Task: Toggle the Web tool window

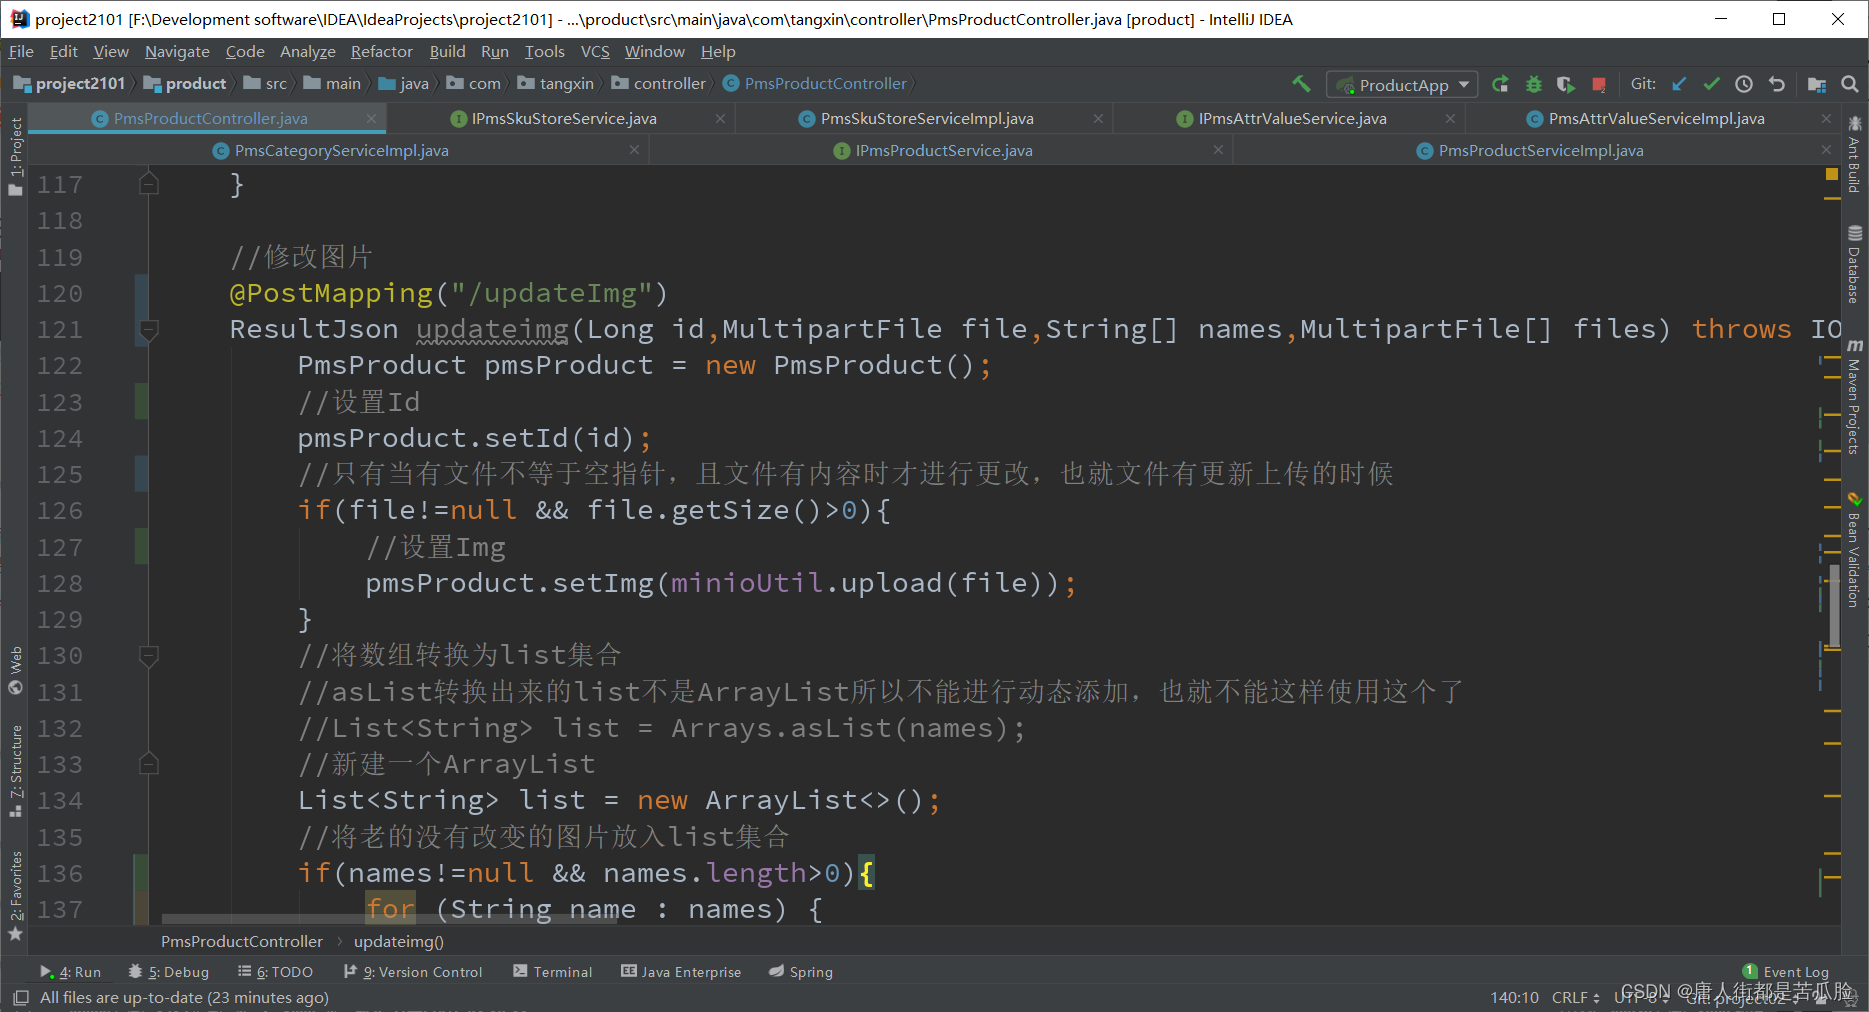Action: (x=15, y=670)
